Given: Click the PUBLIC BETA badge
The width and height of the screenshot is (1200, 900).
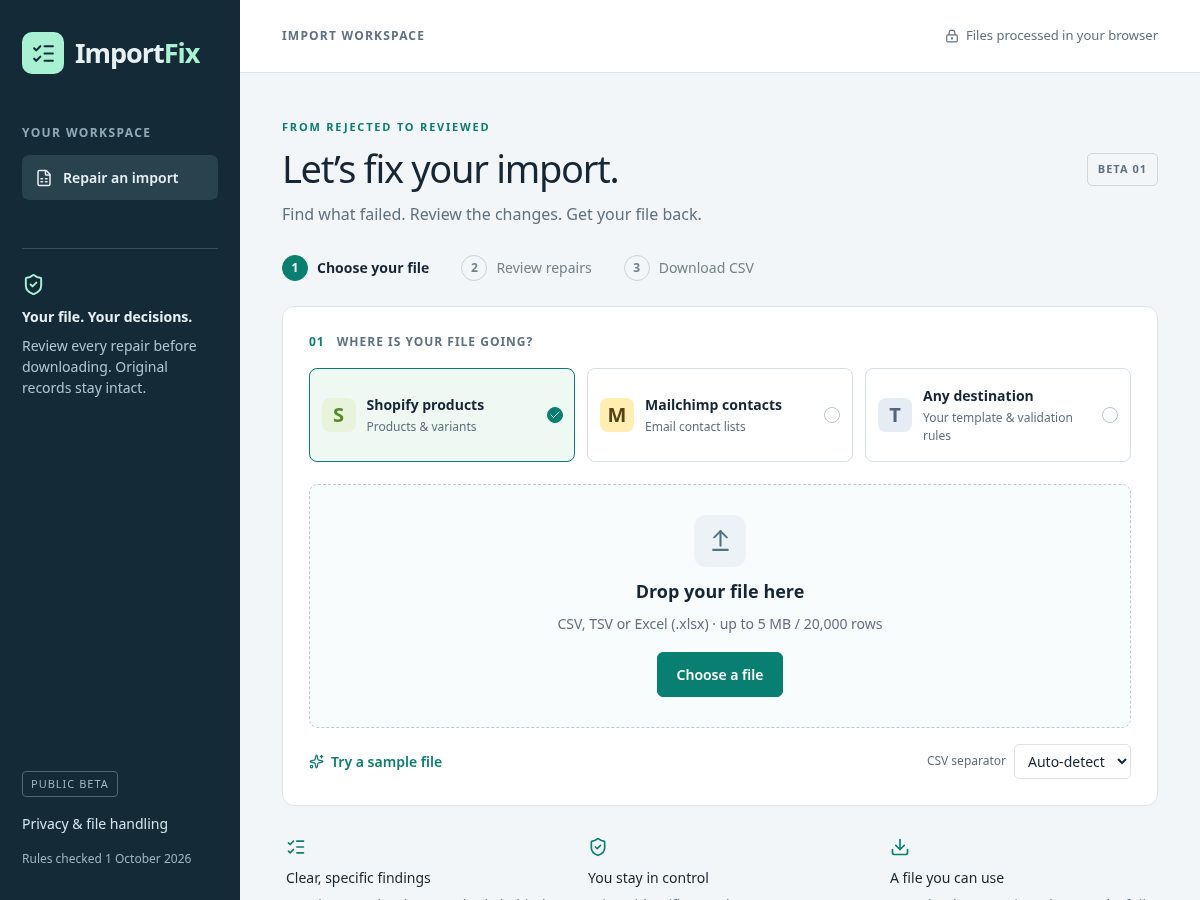Looking at the screenshot, I should 70,784.
